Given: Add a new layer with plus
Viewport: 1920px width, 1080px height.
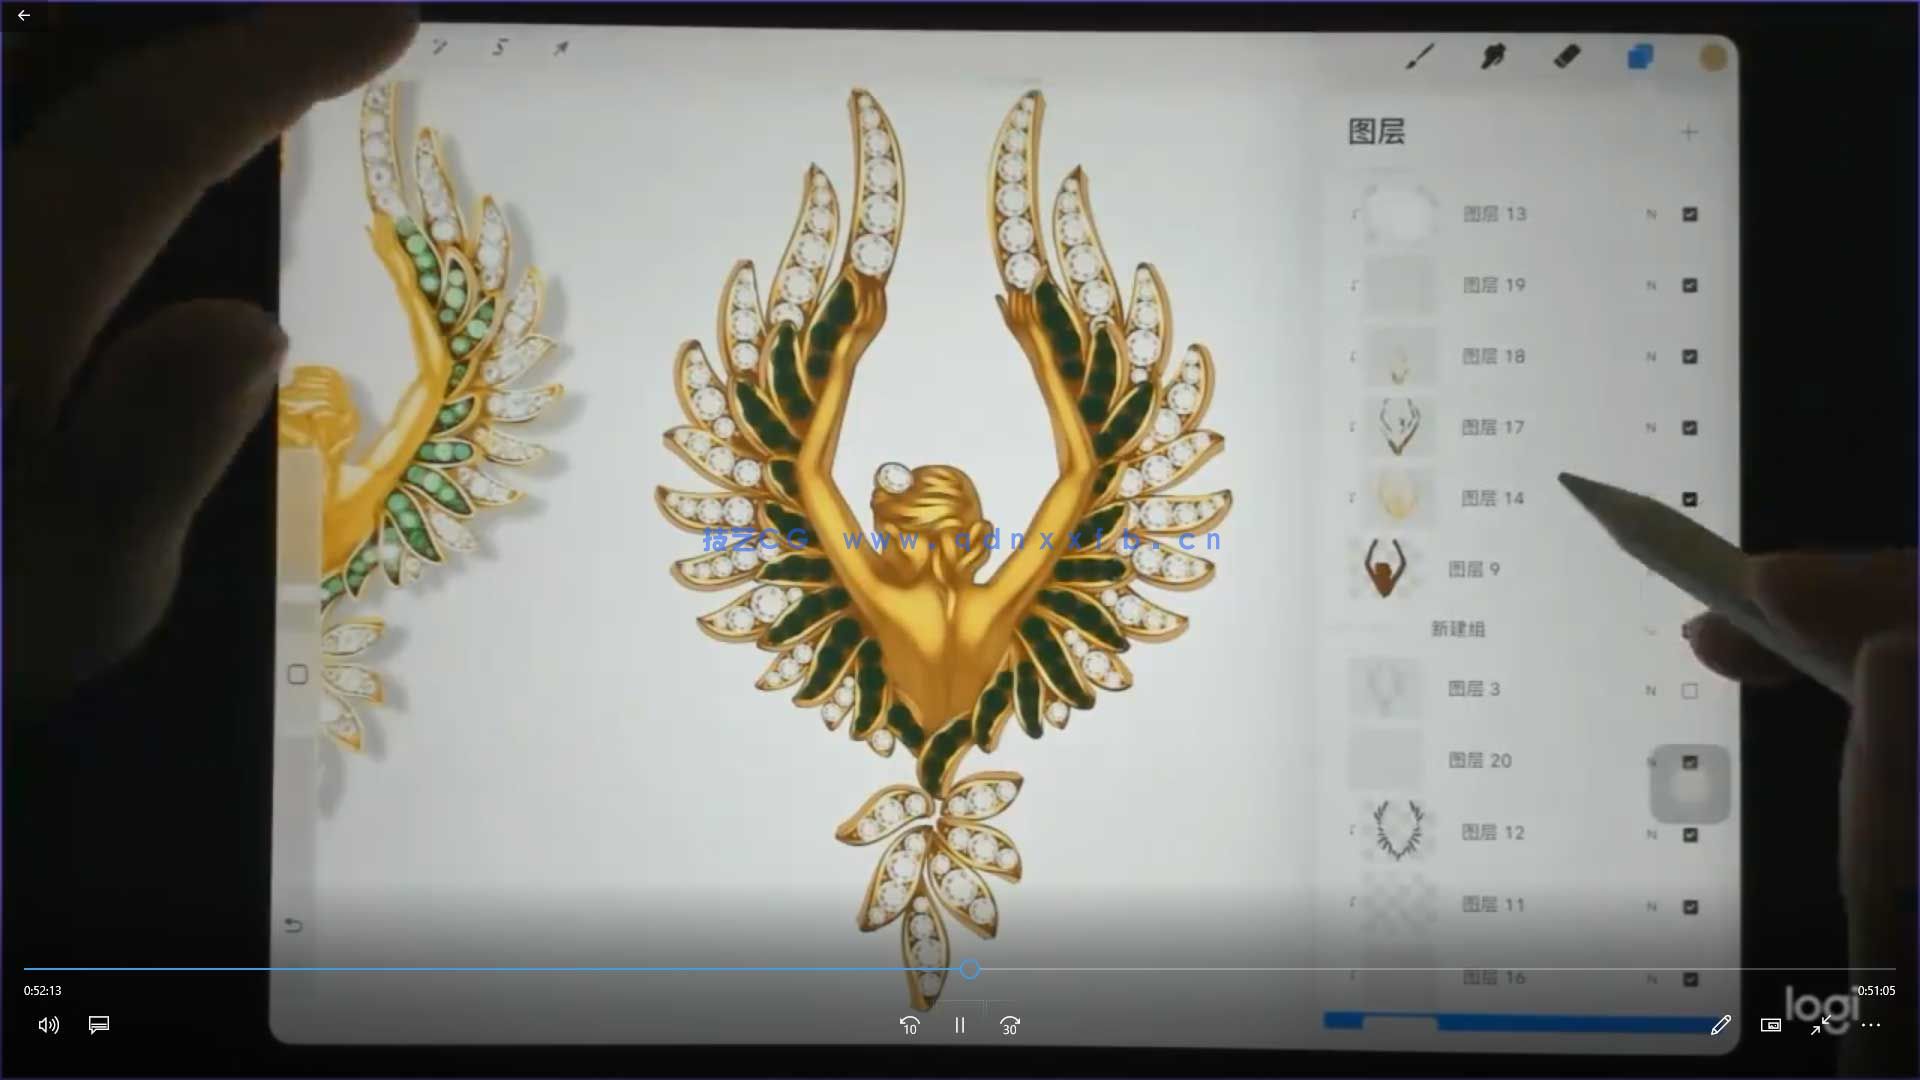Looking at the screenshot, I should [x=1689, y=132].
